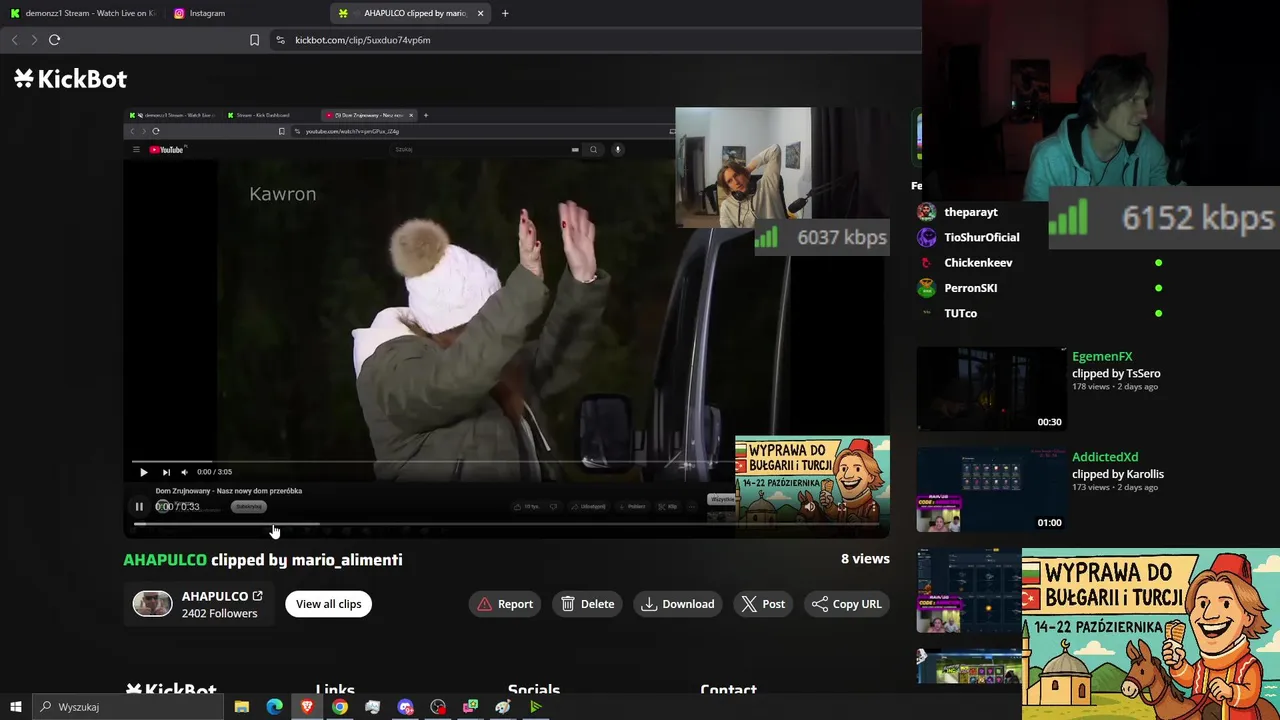Bookmark this page via bookmark icon
Image resolution: width=1280 pixels, height=720 pixels.
tap(254, 40)
